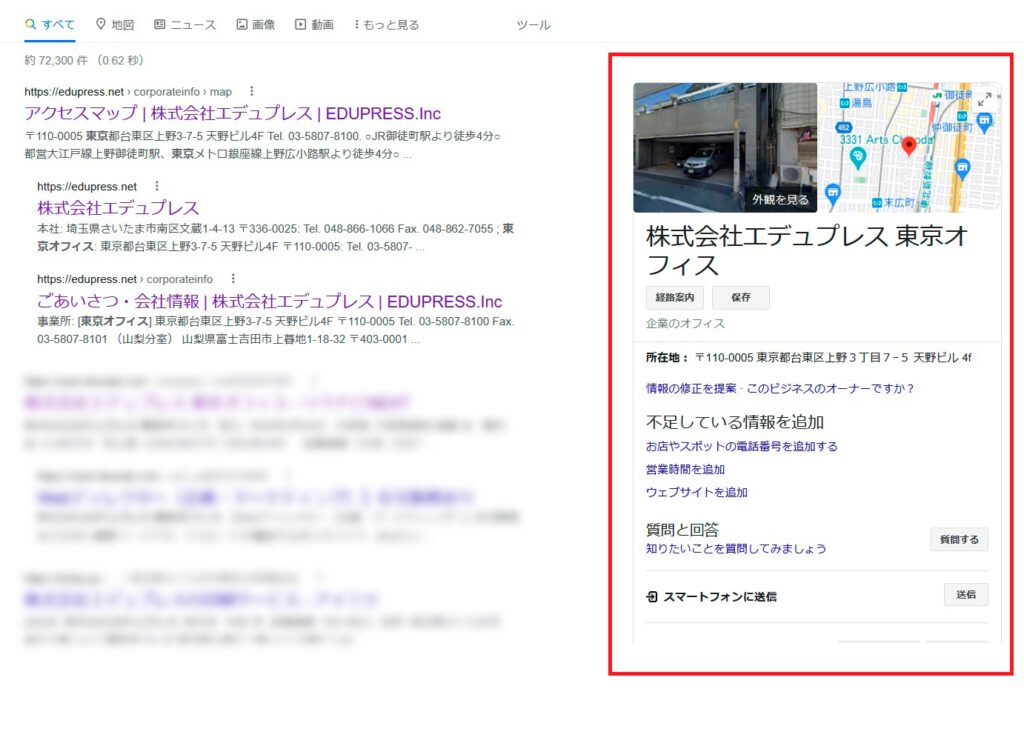Click the result count 約 72,300 件 text

[56, 61]
